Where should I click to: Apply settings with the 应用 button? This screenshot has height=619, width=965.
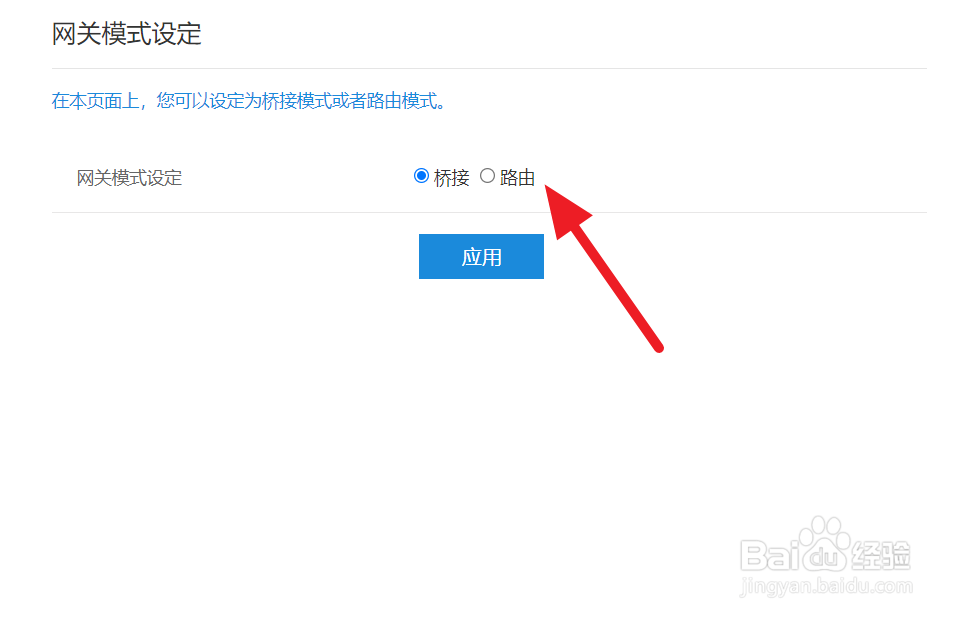(x=481, y=257)
